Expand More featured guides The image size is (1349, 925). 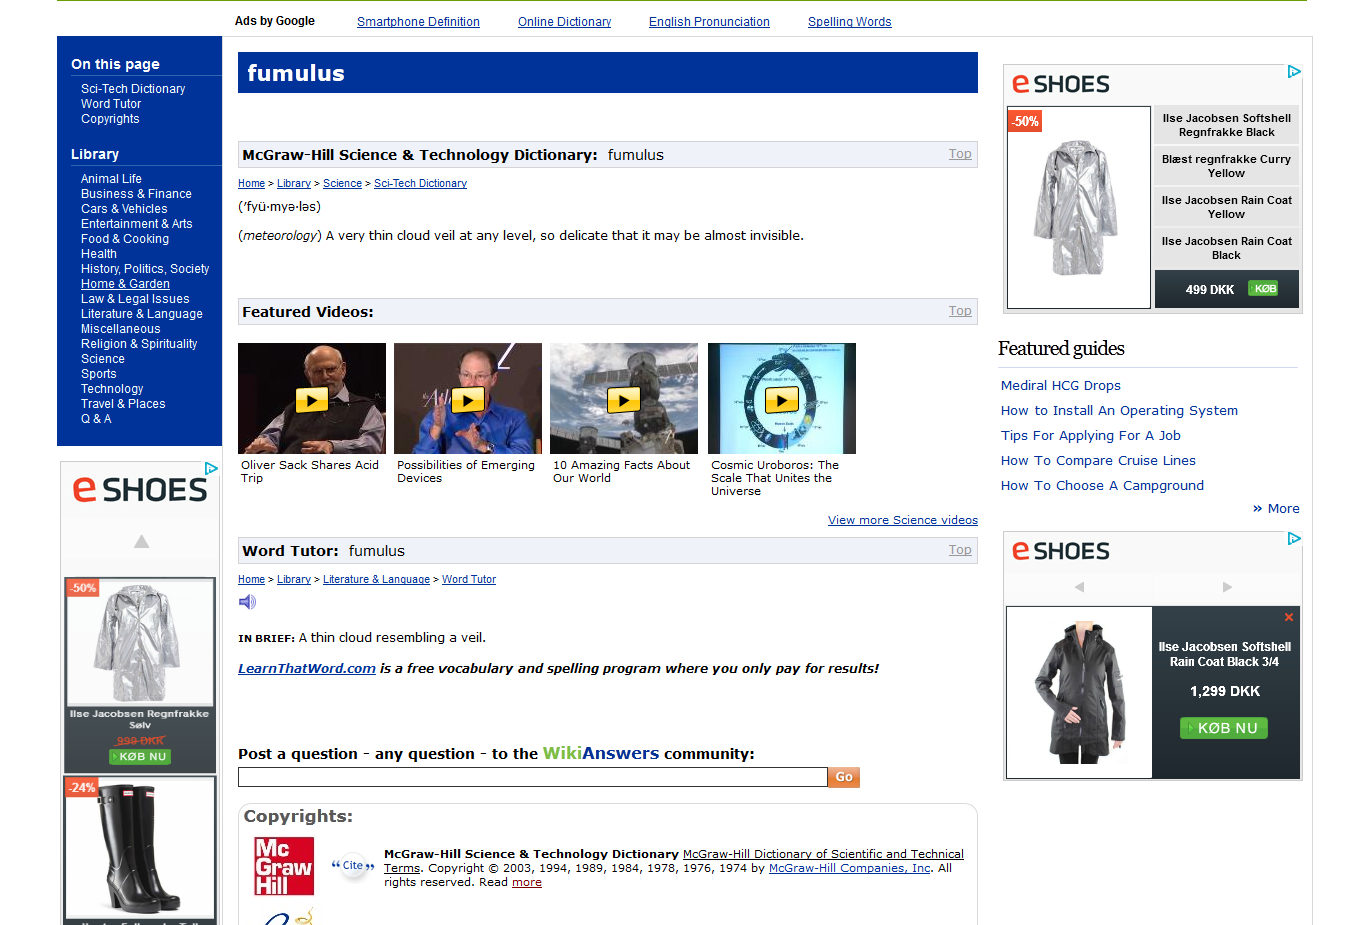pos(1276,509)
